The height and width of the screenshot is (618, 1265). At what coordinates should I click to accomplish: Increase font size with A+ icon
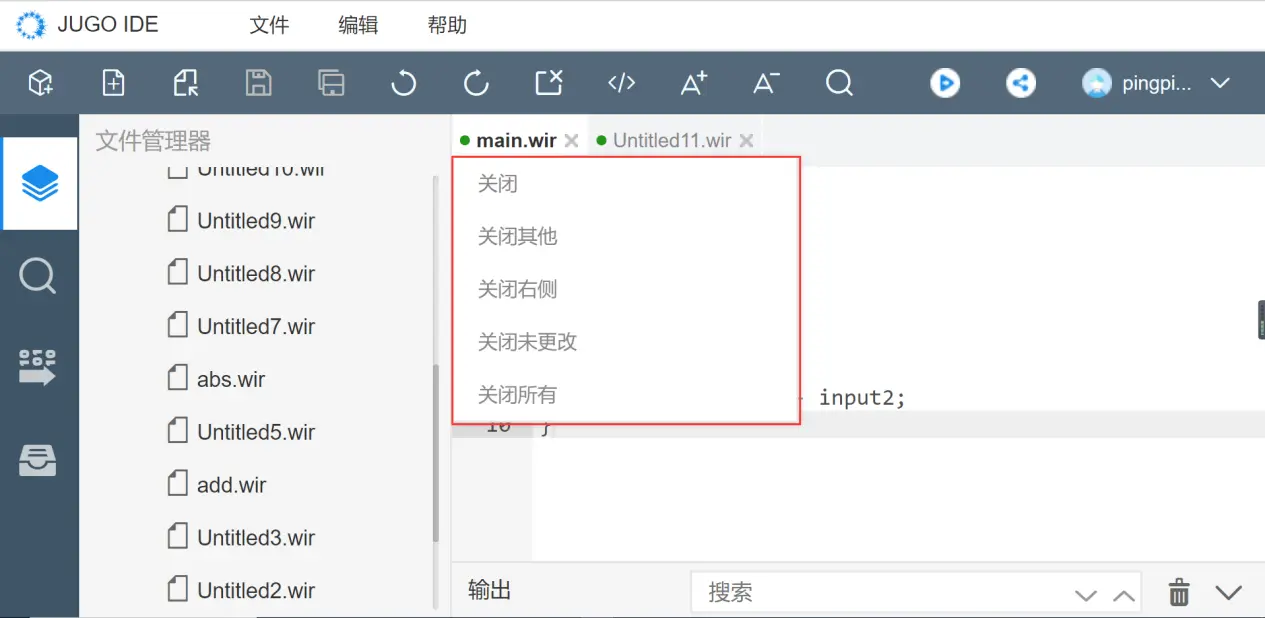tap(694, 83)
